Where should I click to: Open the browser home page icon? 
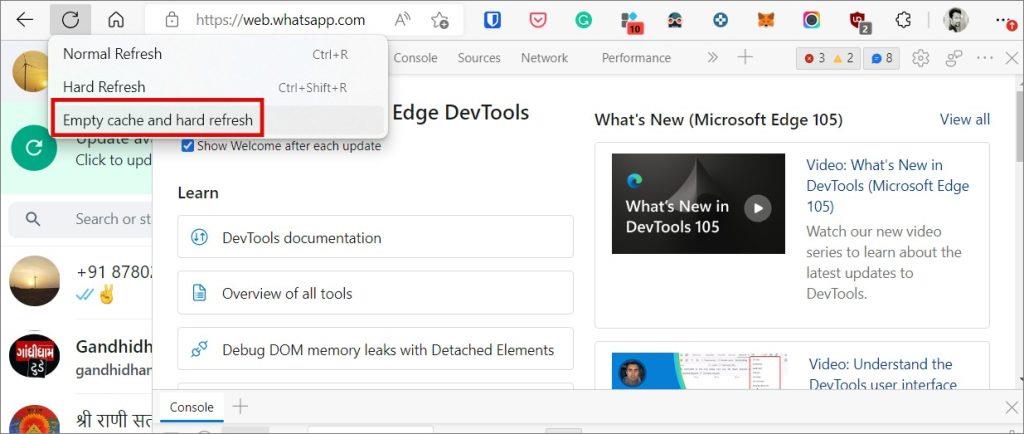tap(116, 20)
